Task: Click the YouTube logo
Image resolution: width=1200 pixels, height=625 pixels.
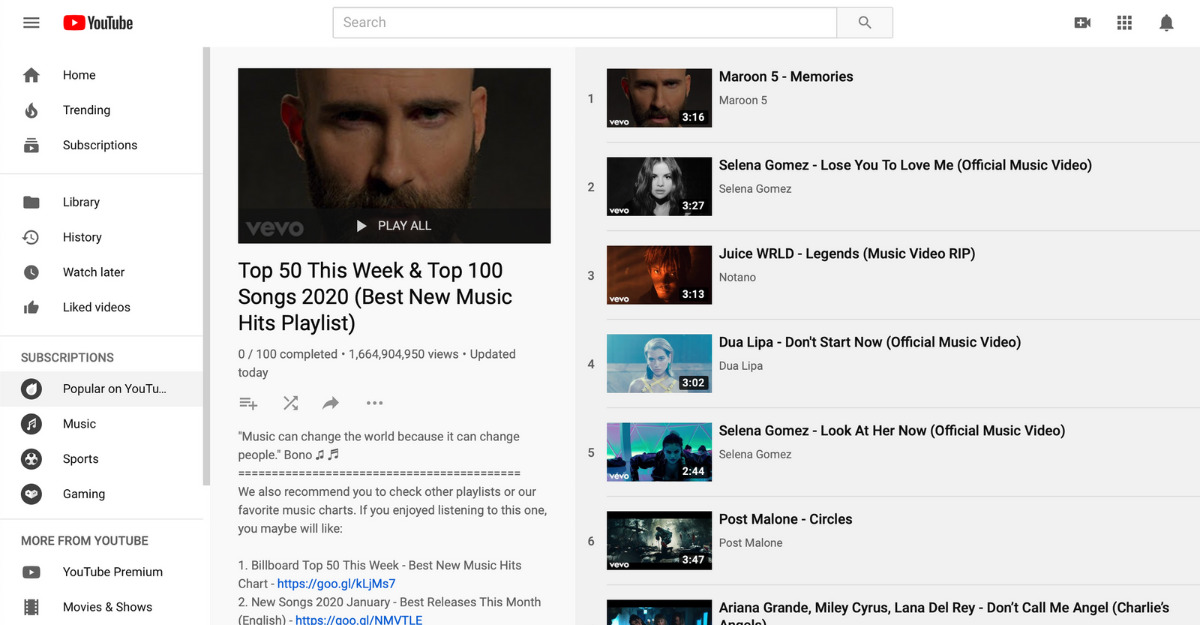Action: pos(98,22)
